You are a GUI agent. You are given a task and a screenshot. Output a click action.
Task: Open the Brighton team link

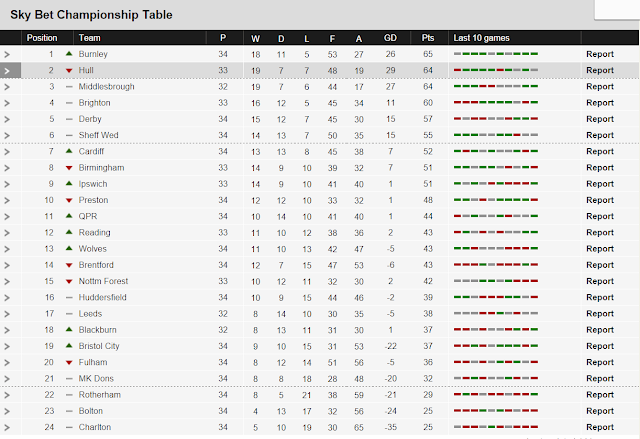pyautogui.click(x=93, y=103)
